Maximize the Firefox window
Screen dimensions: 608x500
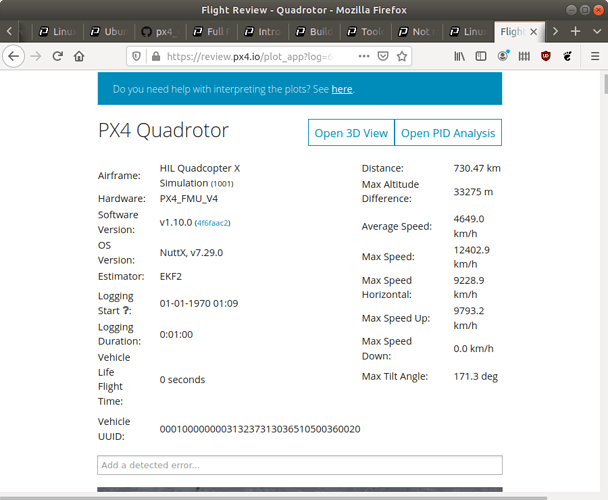point(585,10)
